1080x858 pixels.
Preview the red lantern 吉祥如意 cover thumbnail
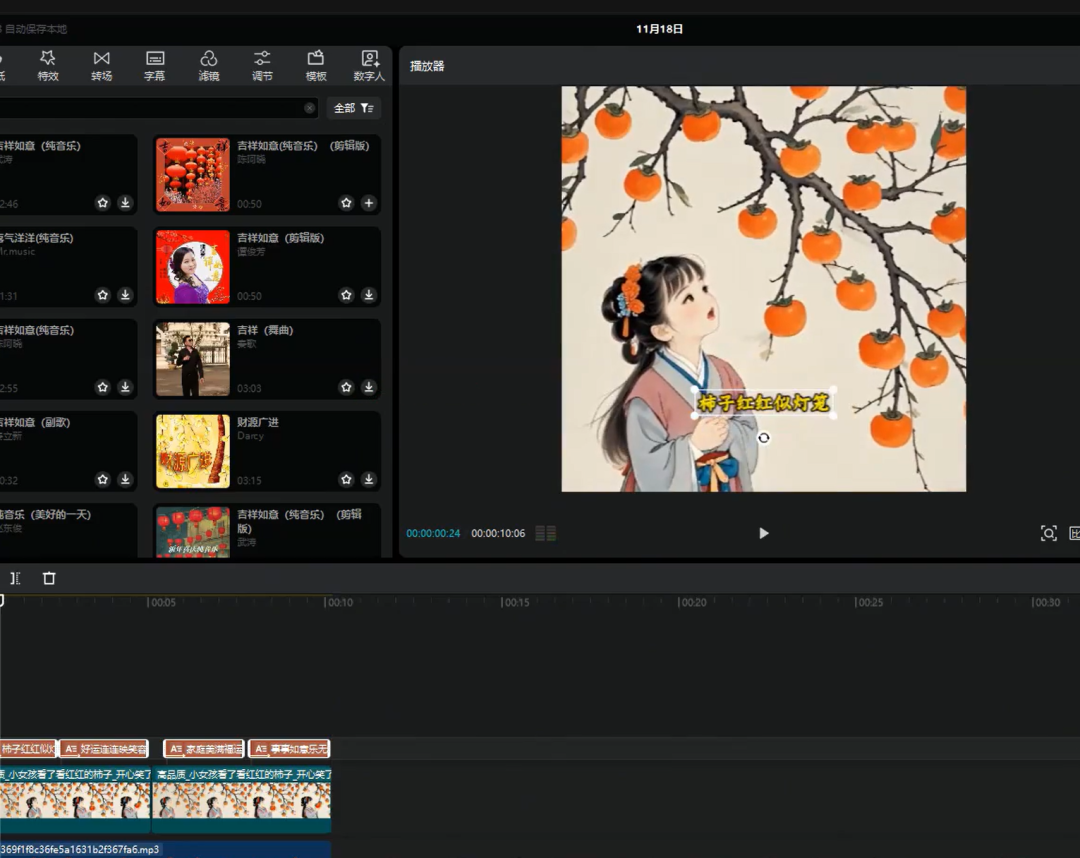click(193, 174)
